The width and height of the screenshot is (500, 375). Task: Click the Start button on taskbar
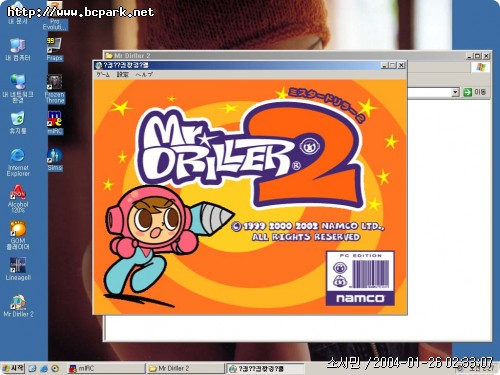click(13, 368)
